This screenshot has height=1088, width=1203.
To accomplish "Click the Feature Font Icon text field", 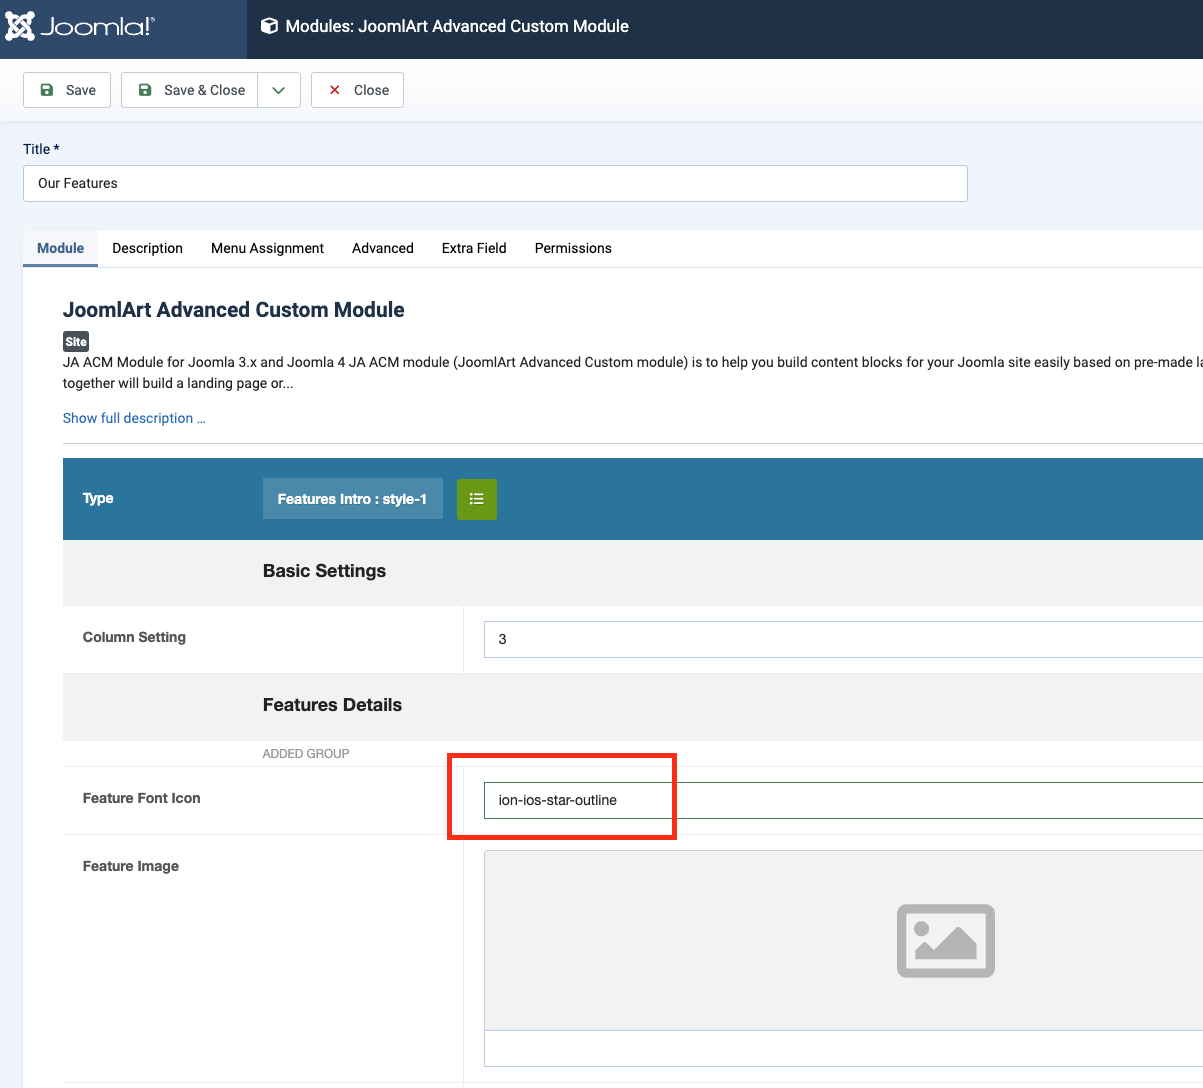I will pos(842,800).
